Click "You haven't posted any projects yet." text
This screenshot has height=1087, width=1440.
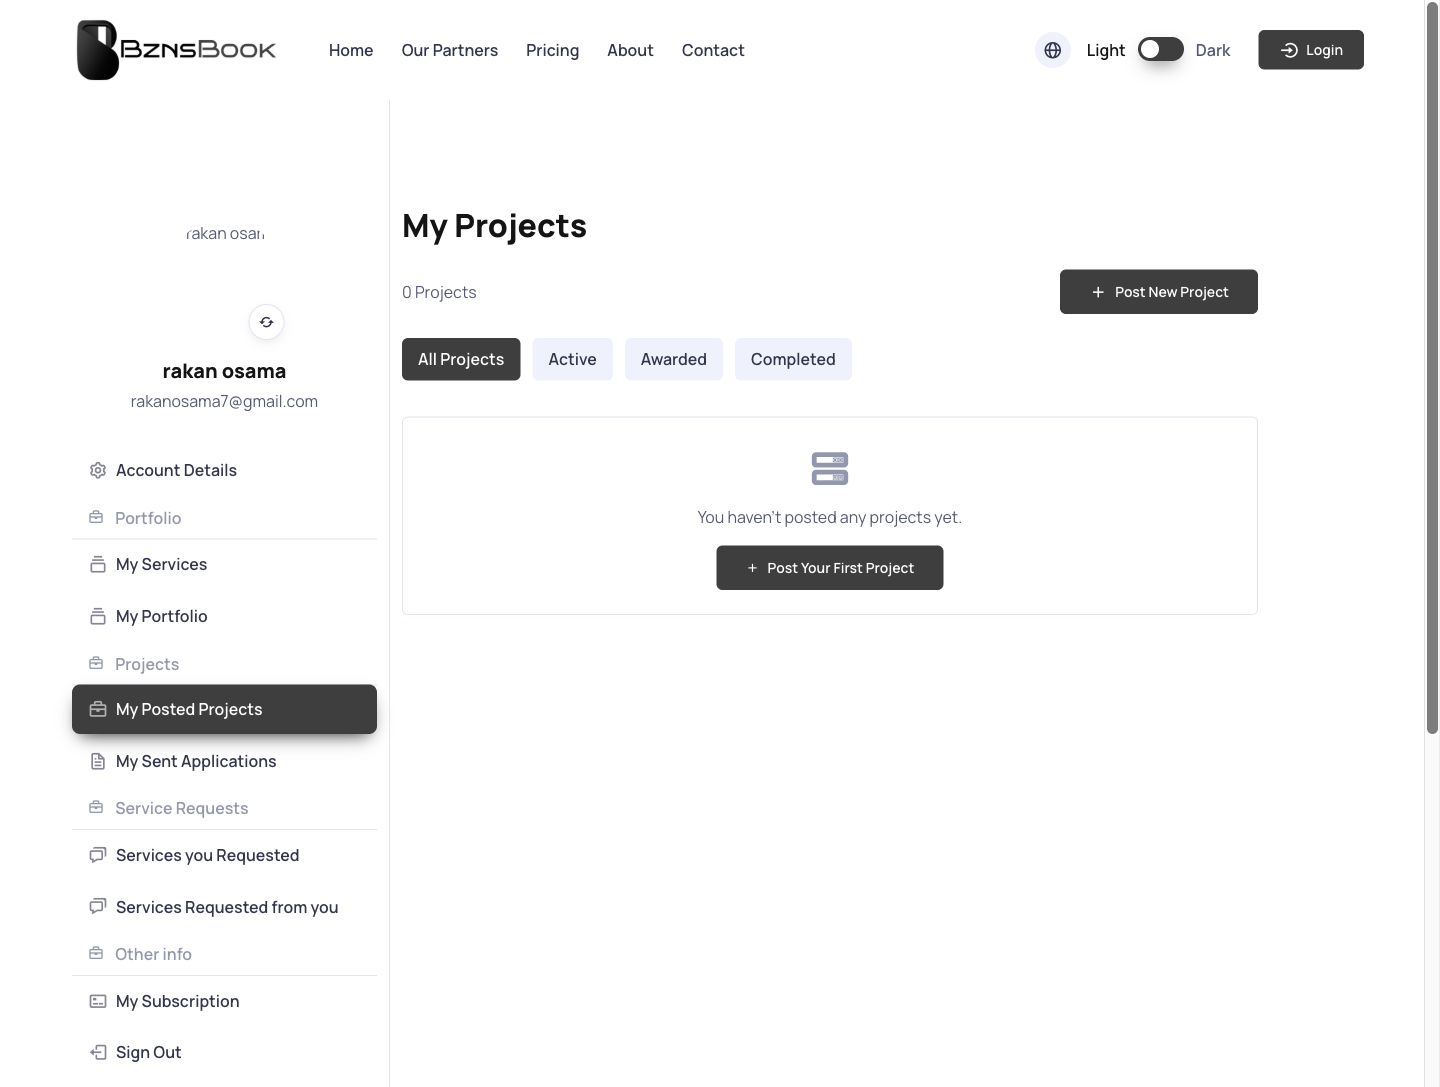[x=830, y=517]
